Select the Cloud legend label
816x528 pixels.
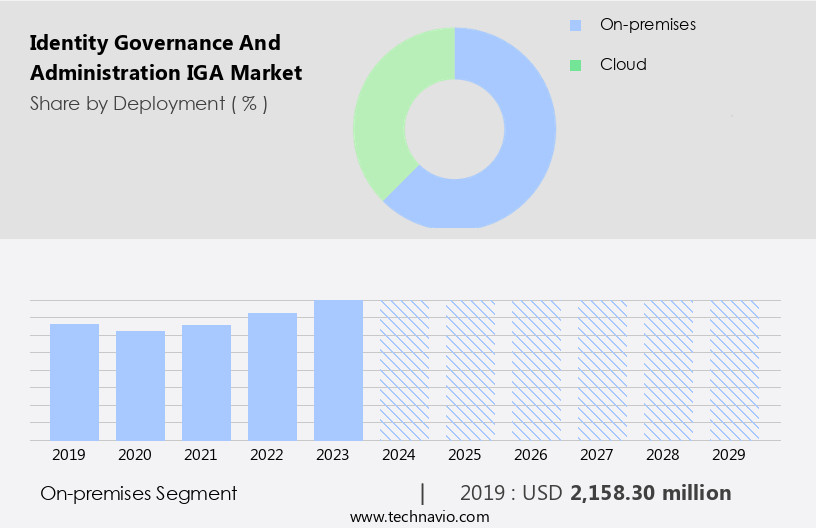[x=623, y=65]
